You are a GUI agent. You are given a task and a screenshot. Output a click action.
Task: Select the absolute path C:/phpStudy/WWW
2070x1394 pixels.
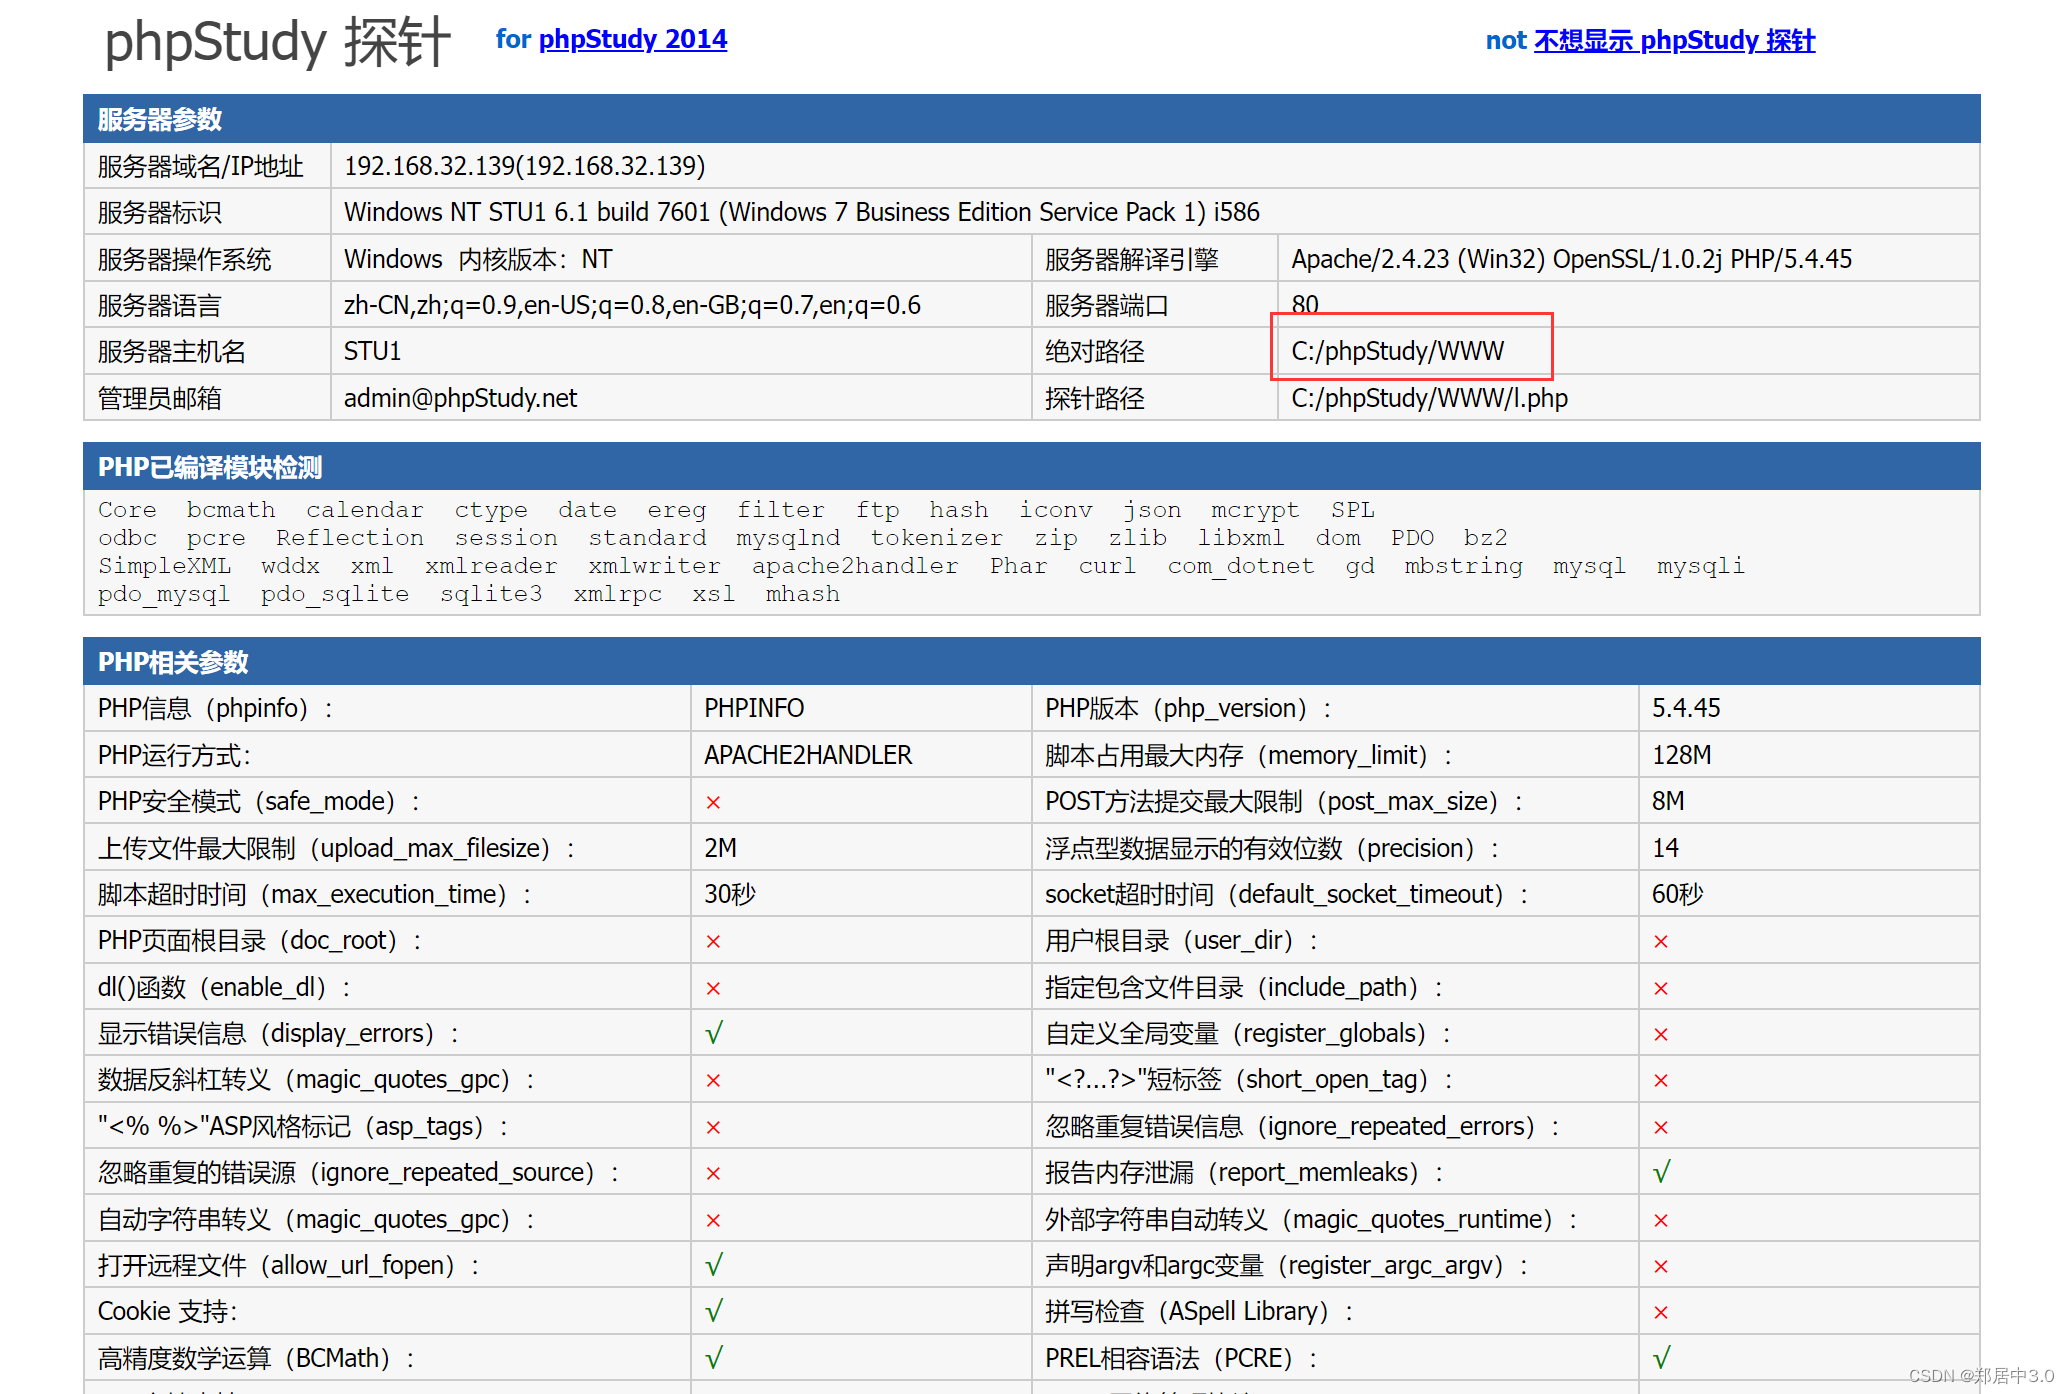click(1397, 351)
